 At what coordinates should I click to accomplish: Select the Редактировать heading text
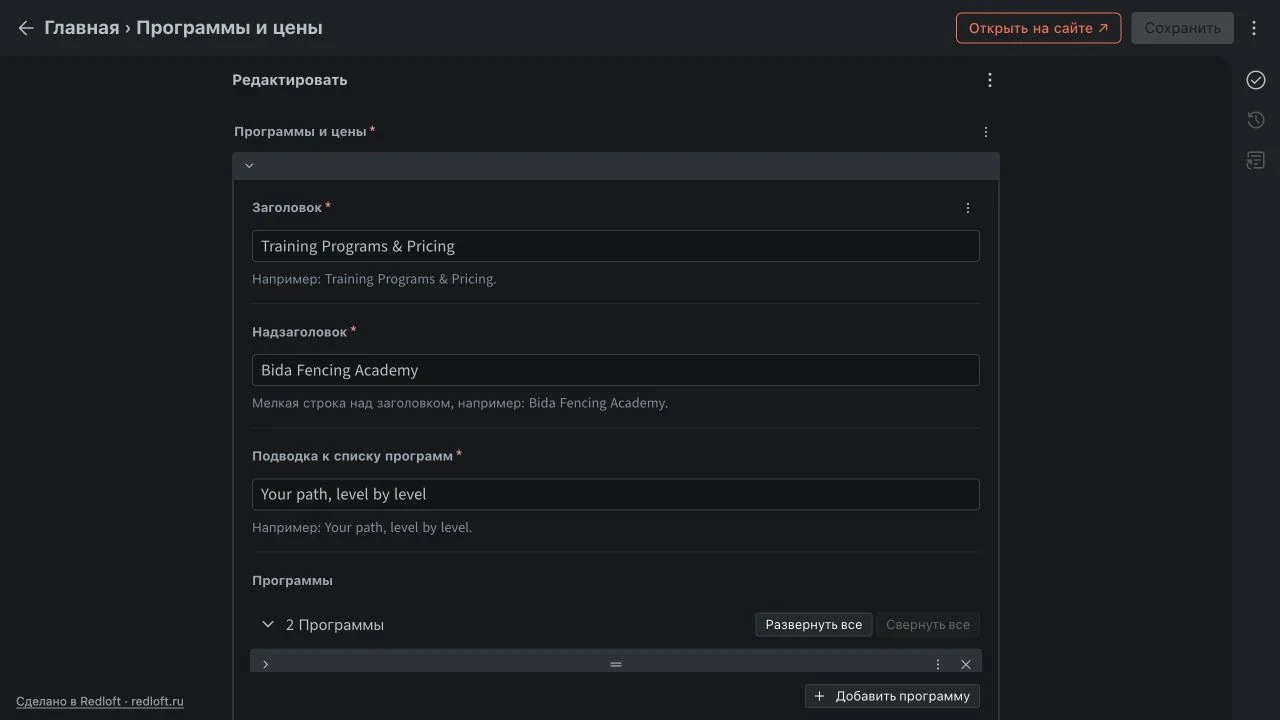coord(290,80)
